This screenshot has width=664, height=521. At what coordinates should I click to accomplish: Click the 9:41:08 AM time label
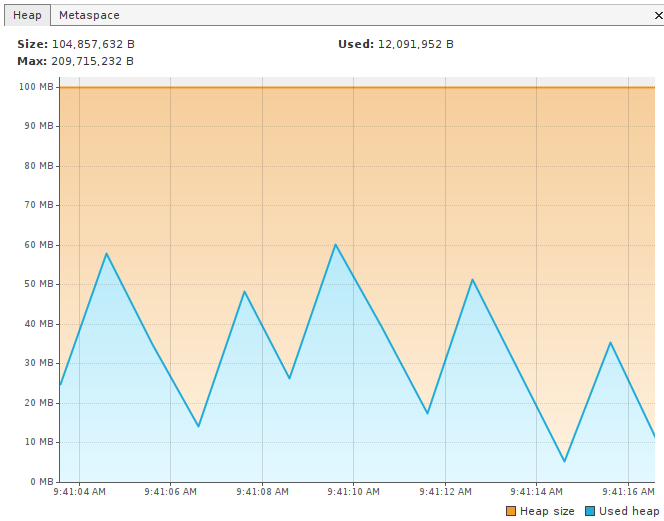(263, 492)
